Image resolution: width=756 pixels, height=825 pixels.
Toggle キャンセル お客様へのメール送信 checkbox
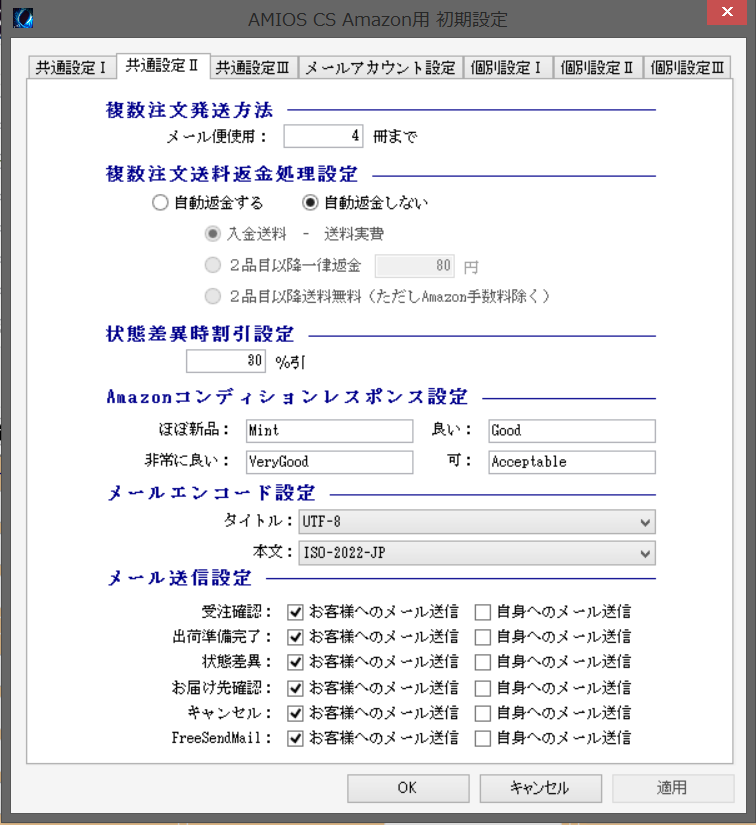pos(295,713)
